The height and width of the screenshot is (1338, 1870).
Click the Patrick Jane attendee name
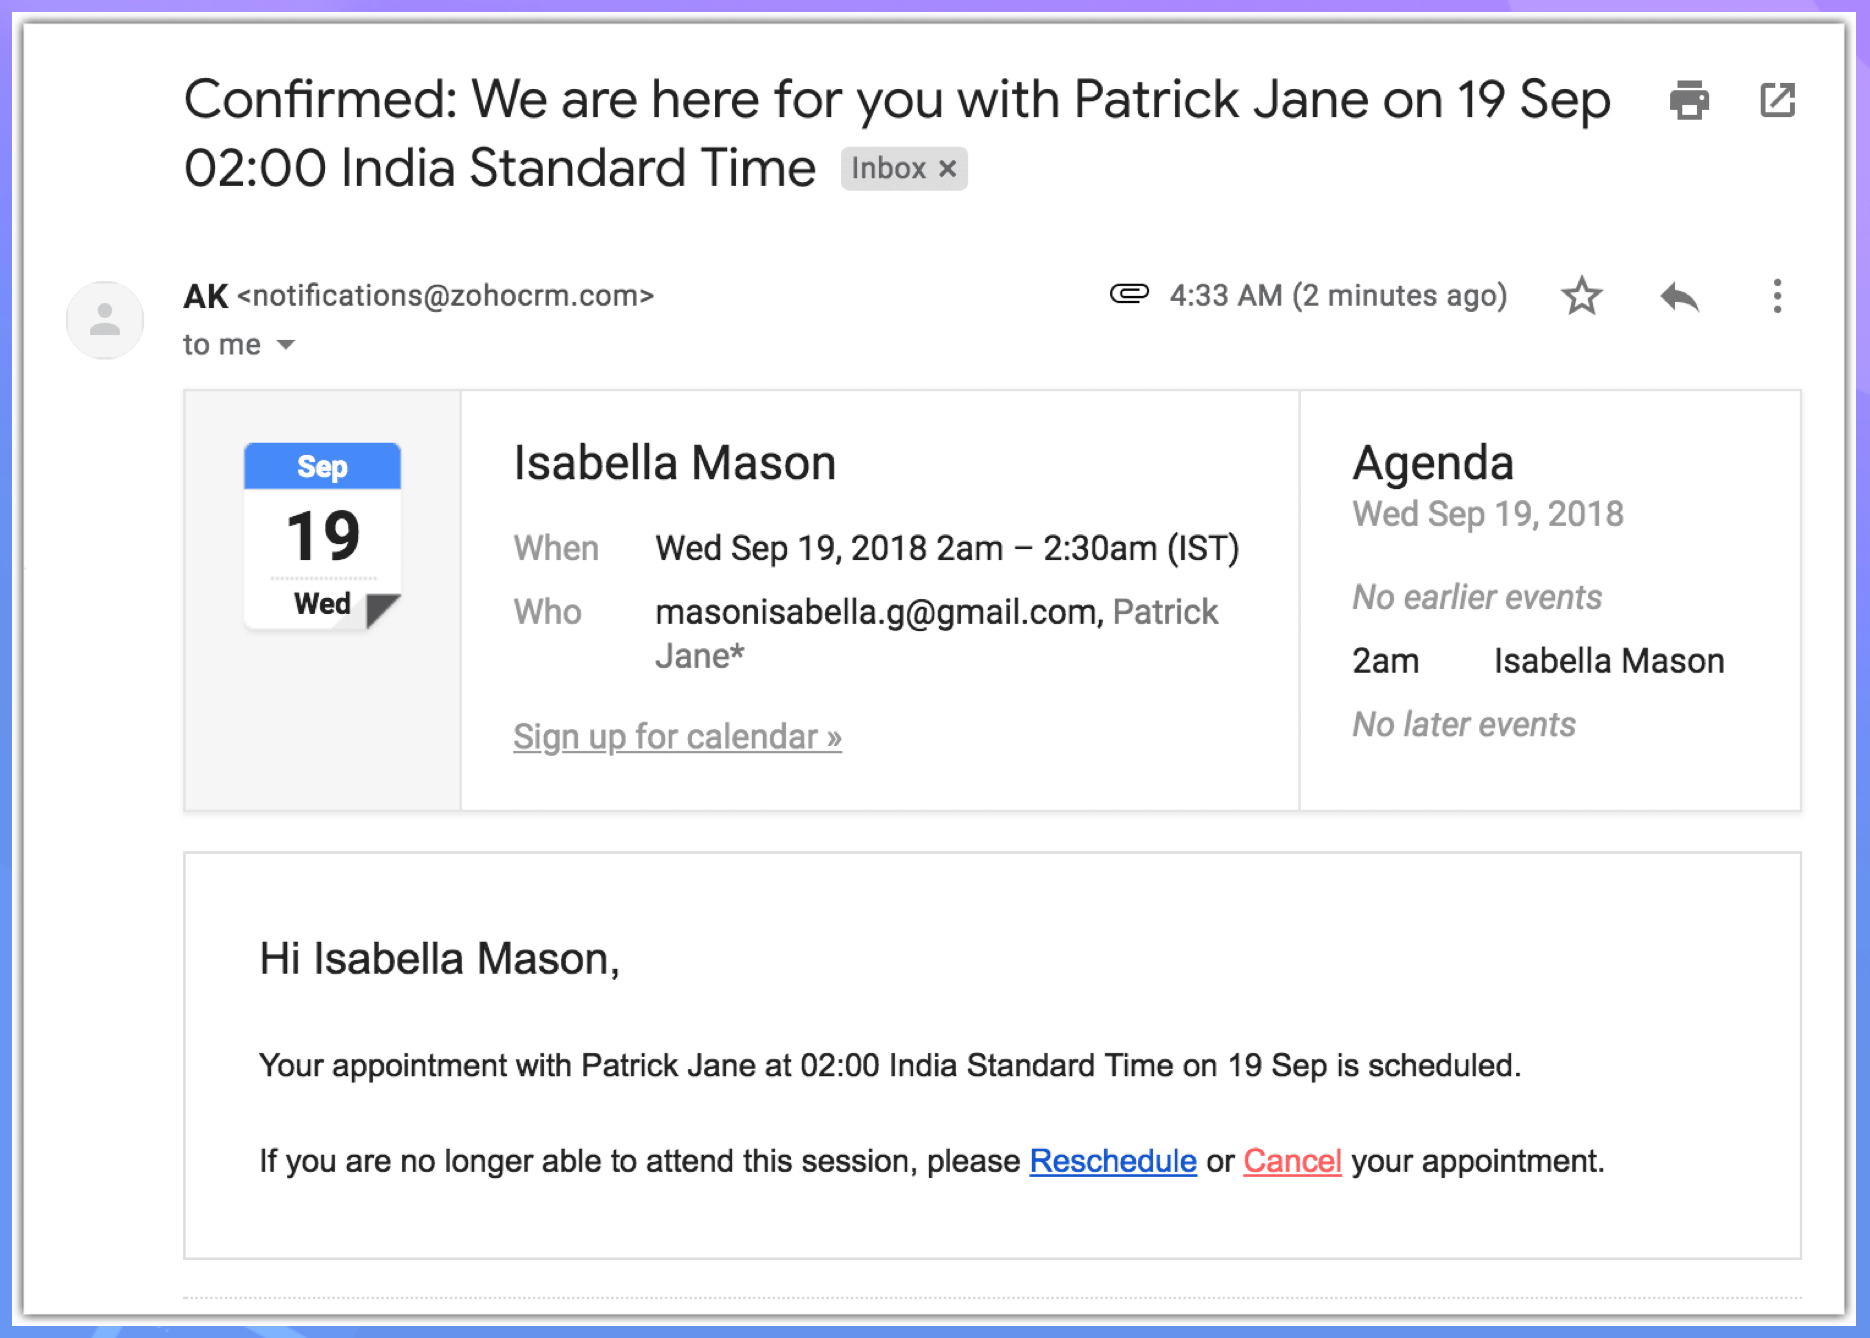[1165, 612]
